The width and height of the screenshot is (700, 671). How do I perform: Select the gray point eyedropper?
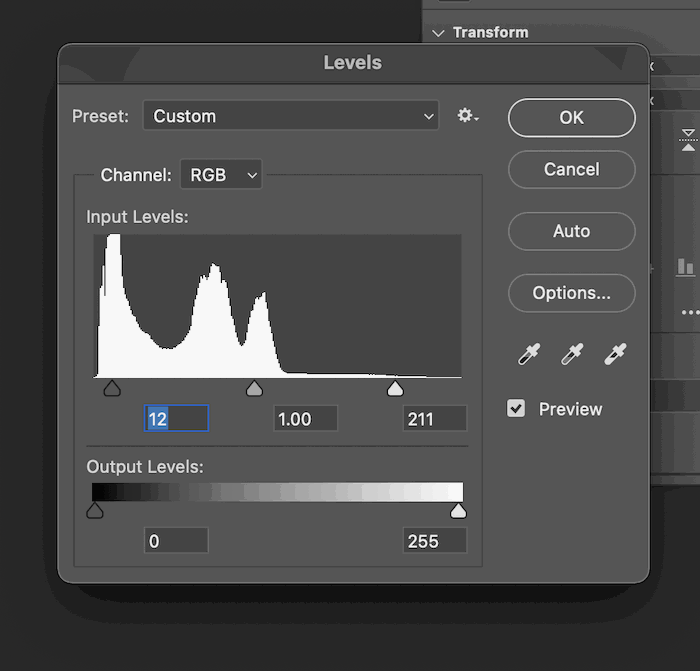pyautogui.click(x=571, y=354)
